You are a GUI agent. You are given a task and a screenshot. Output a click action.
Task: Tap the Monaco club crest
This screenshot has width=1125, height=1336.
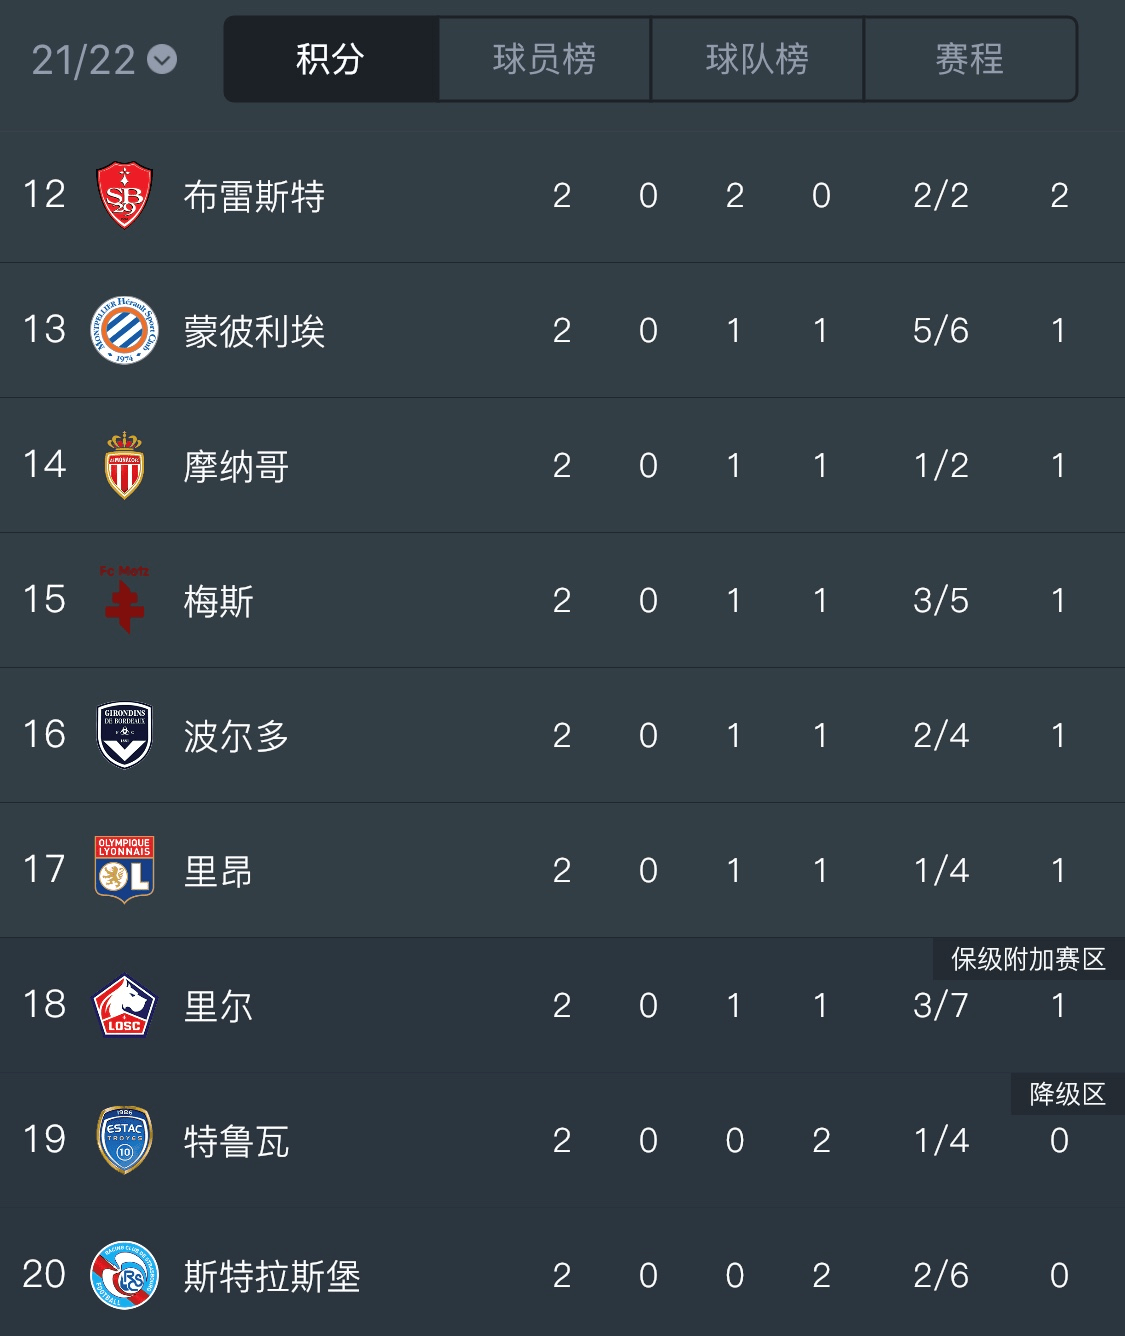(x=124, y=465)
